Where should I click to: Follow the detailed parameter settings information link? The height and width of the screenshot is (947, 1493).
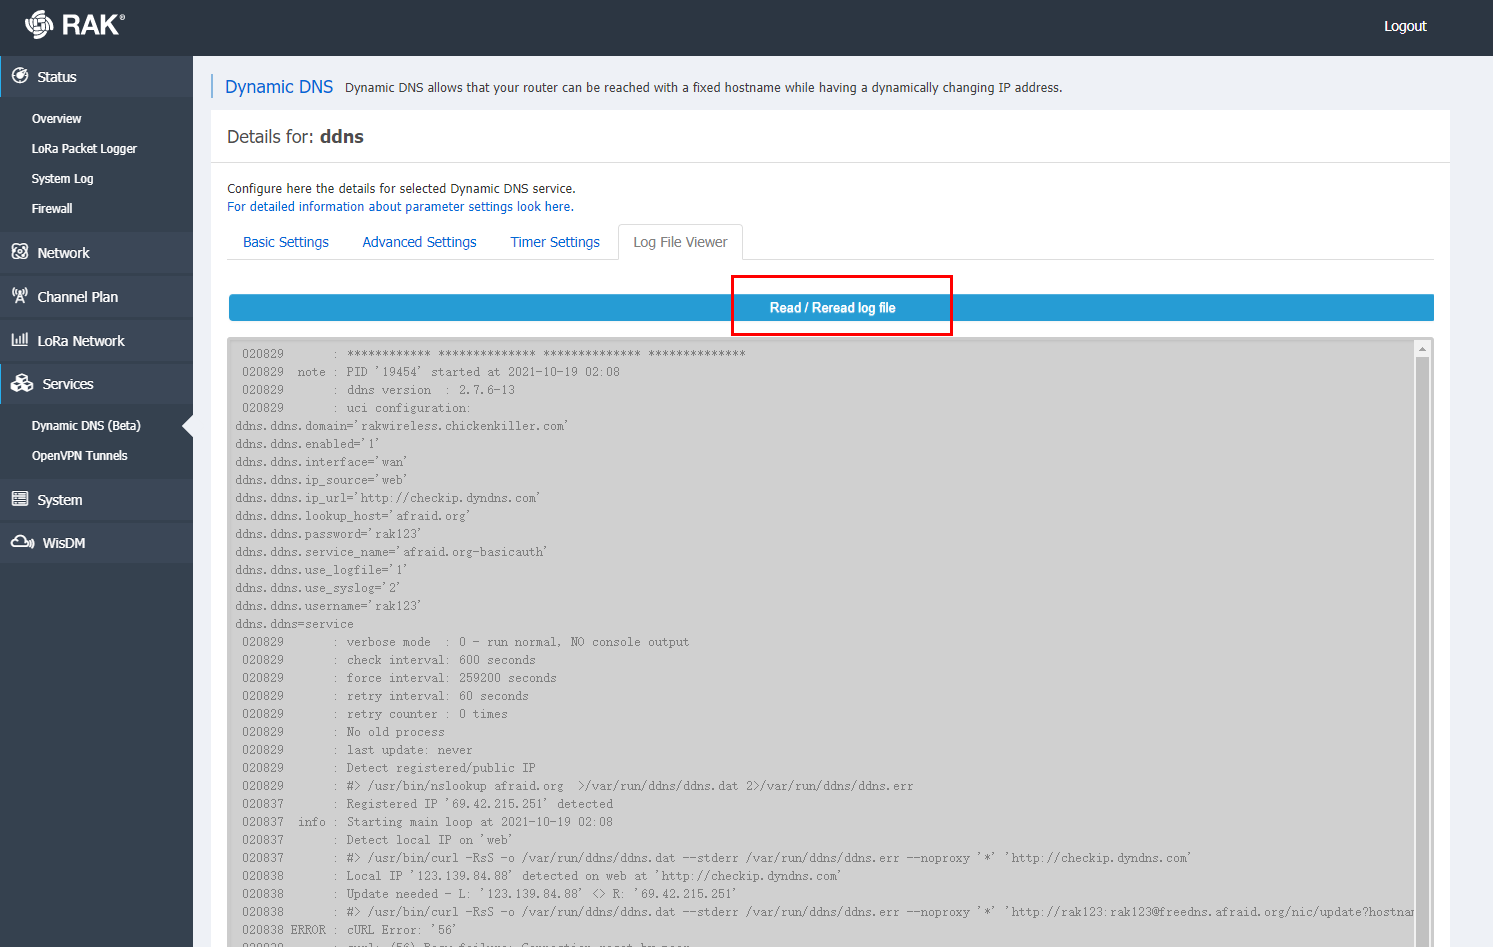coord(400,207)
